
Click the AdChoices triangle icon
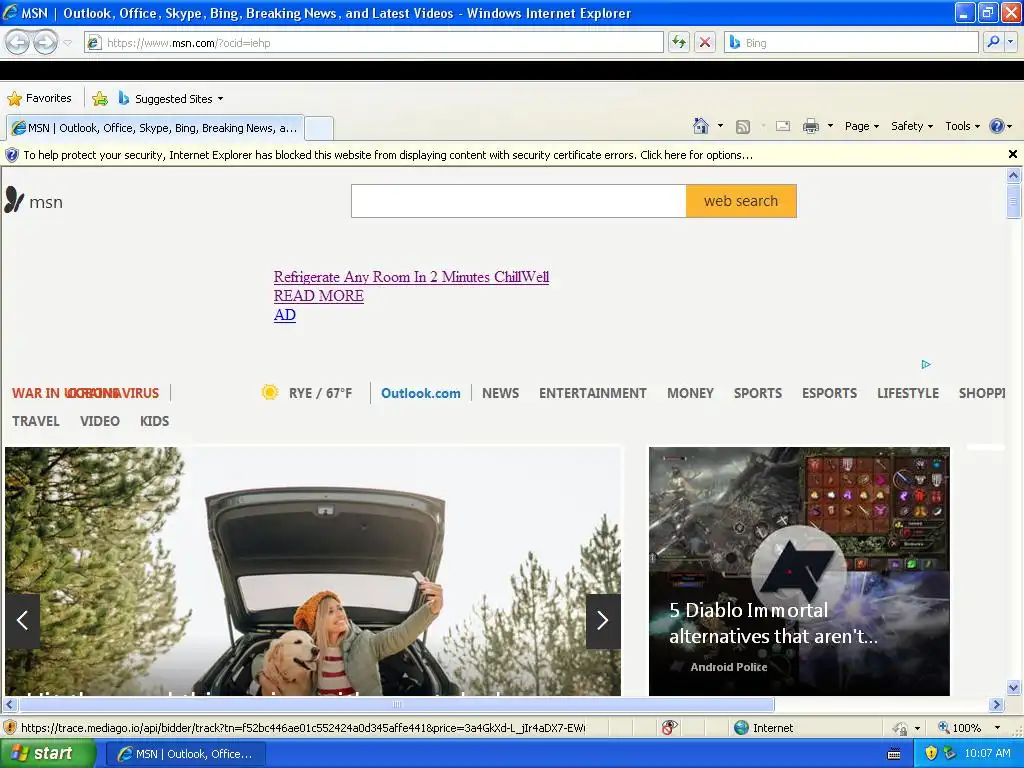click(926, 364)
